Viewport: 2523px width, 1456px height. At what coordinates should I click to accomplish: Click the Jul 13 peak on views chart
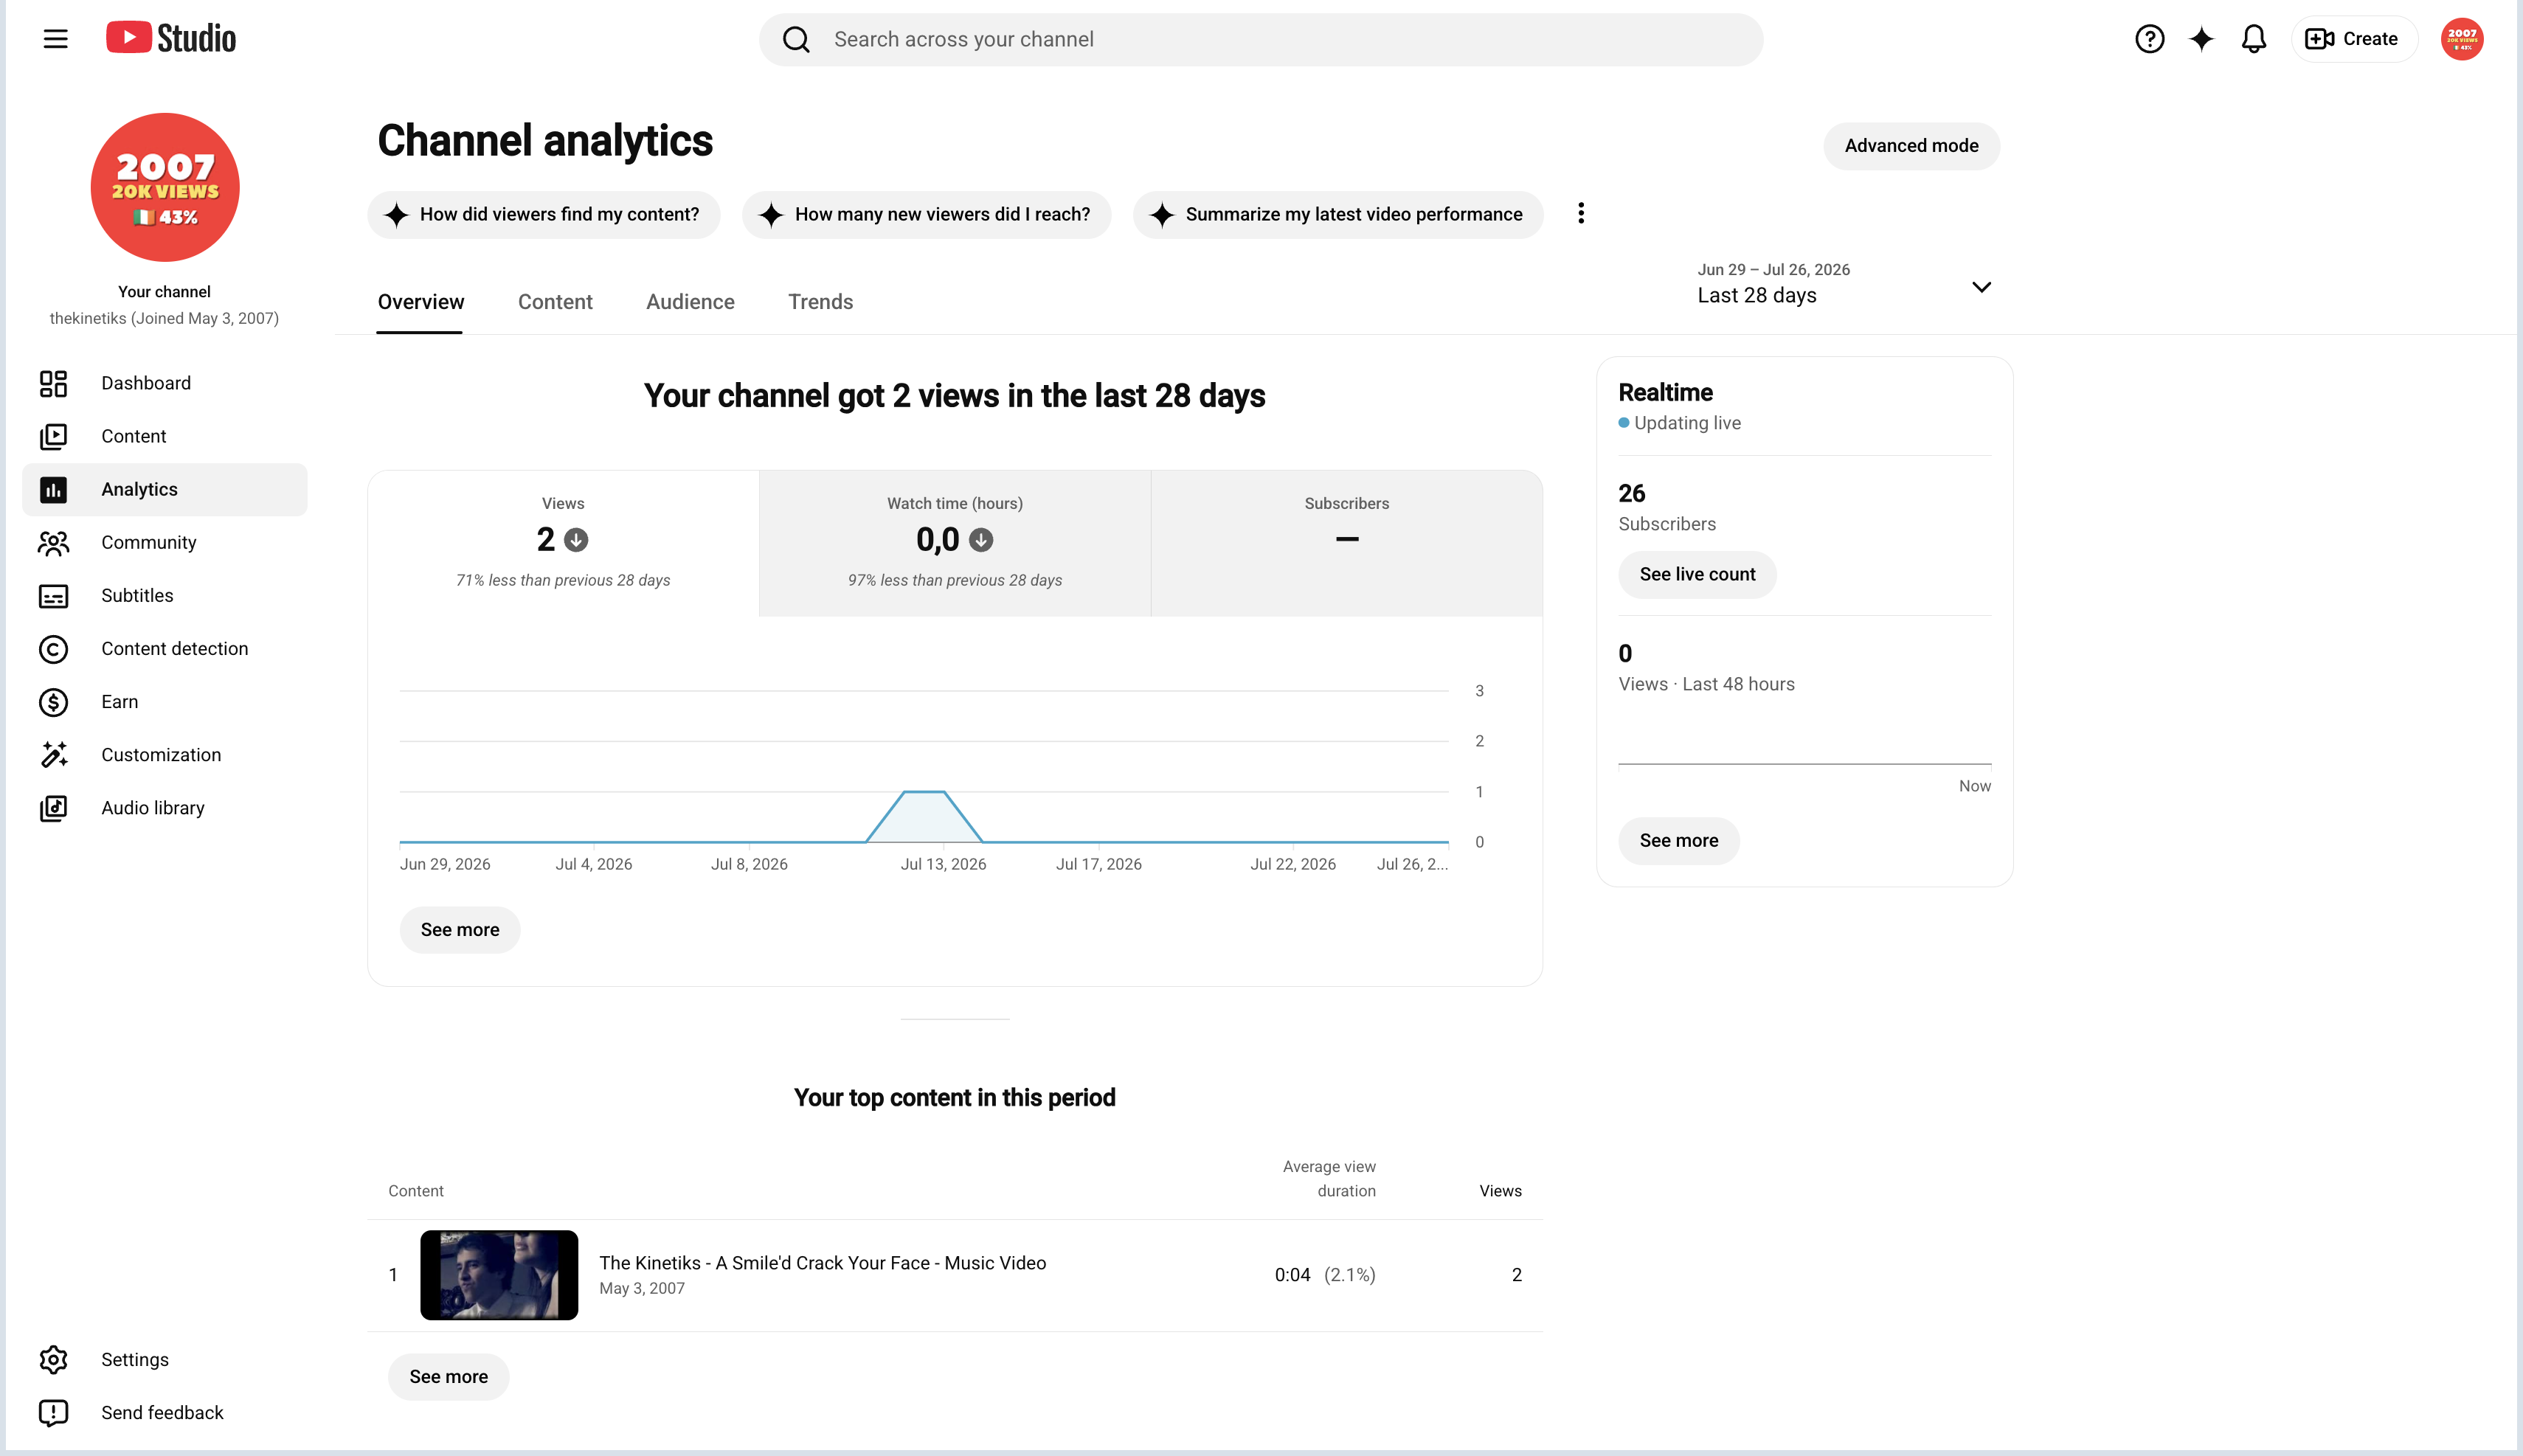point(924,792)
